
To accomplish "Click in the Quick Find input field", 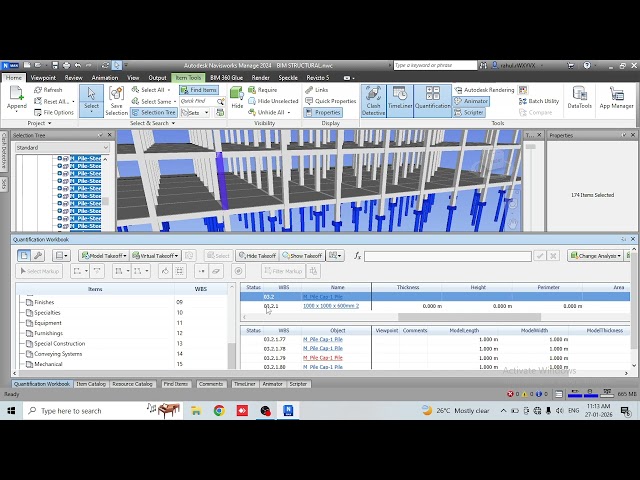I will 200,101.
